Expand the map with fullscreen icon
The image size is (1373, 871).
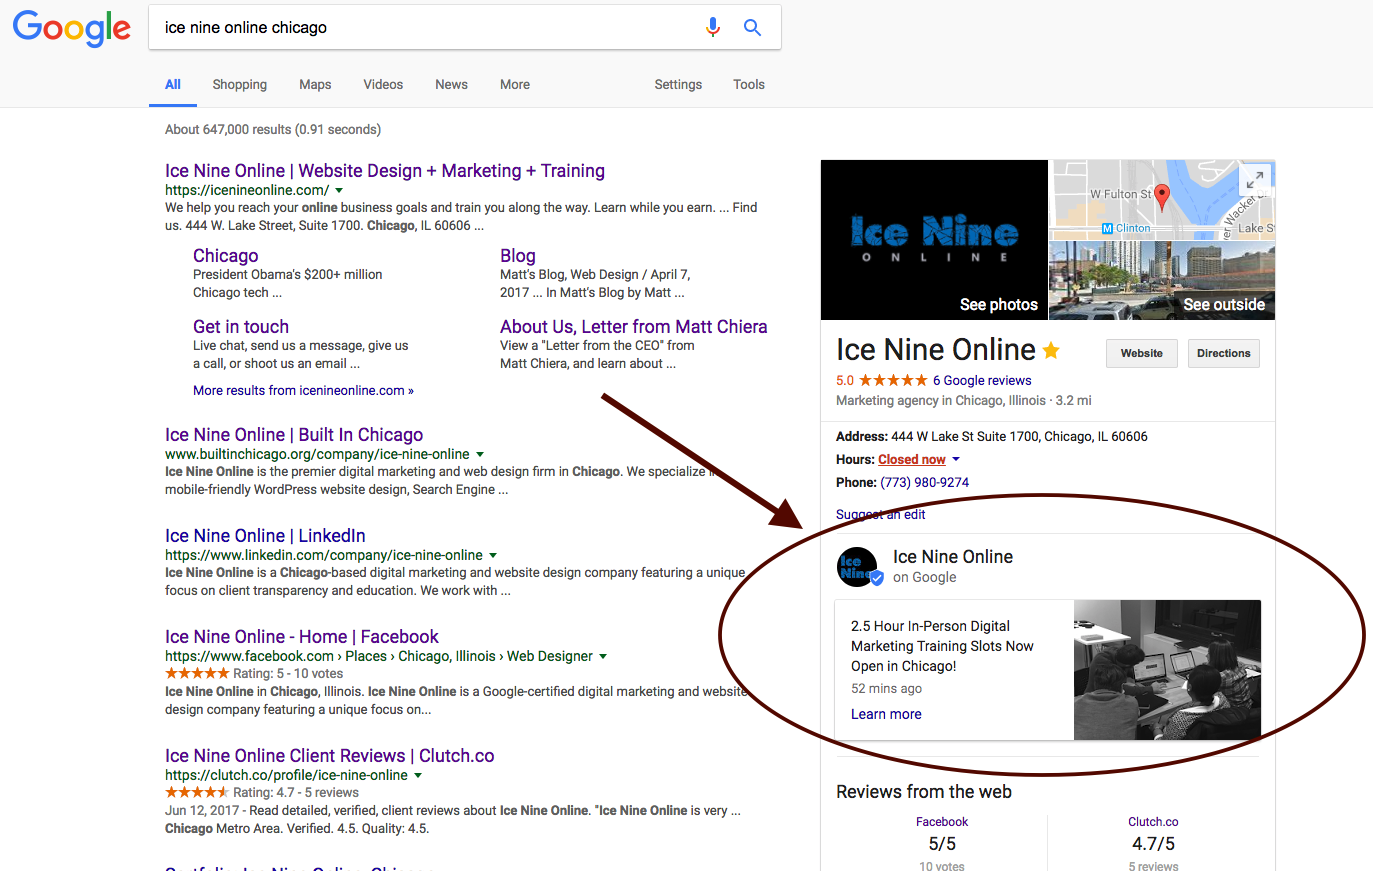point(1254,180)
